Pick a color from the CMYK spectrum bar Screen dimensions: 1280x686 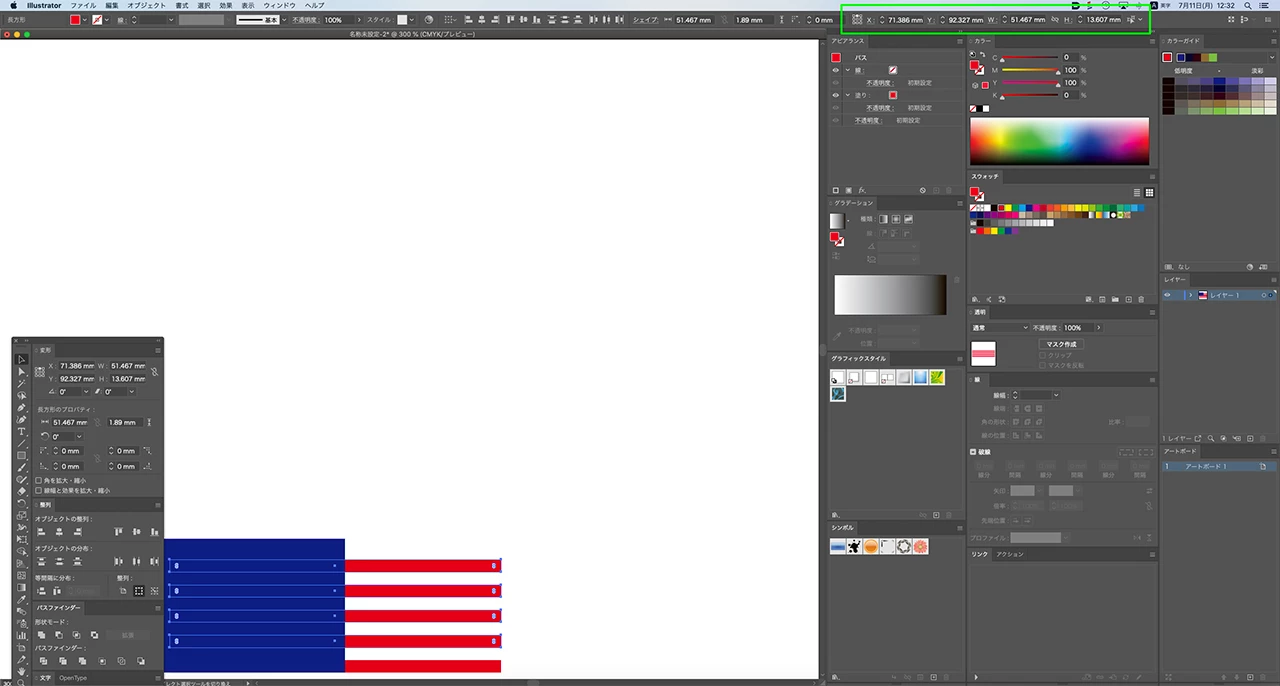click(1059, 141)
